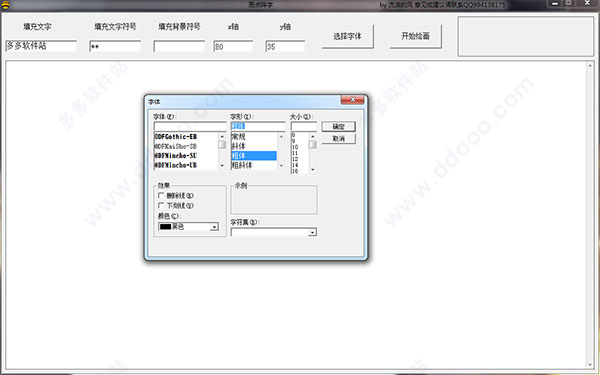Open the 字符集 character set dropdown
The image size is (600, 375).
pos(313,232)
